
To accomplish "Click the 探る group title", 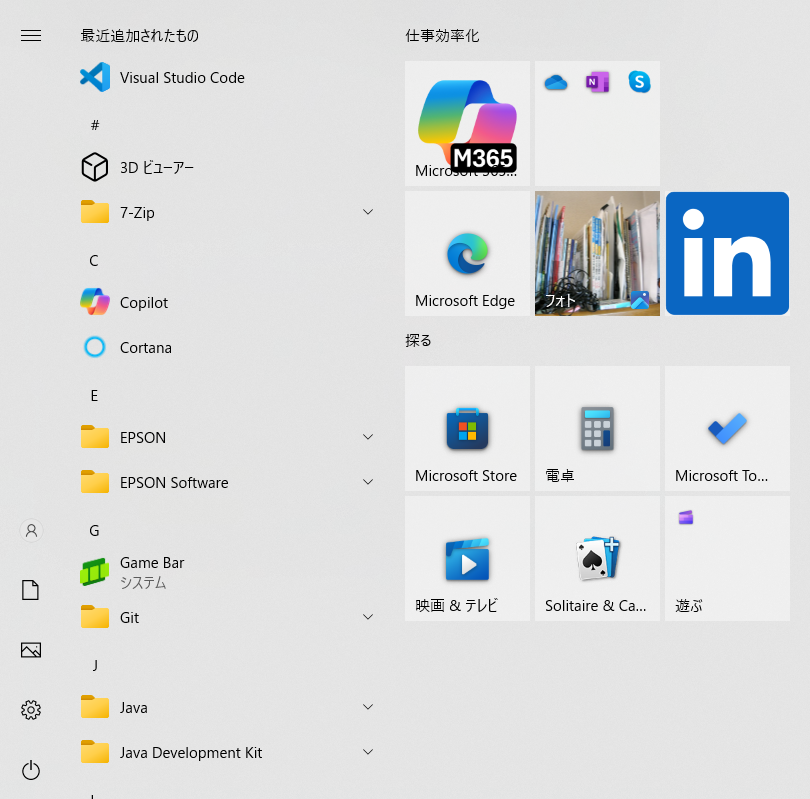I will (418, 340).
